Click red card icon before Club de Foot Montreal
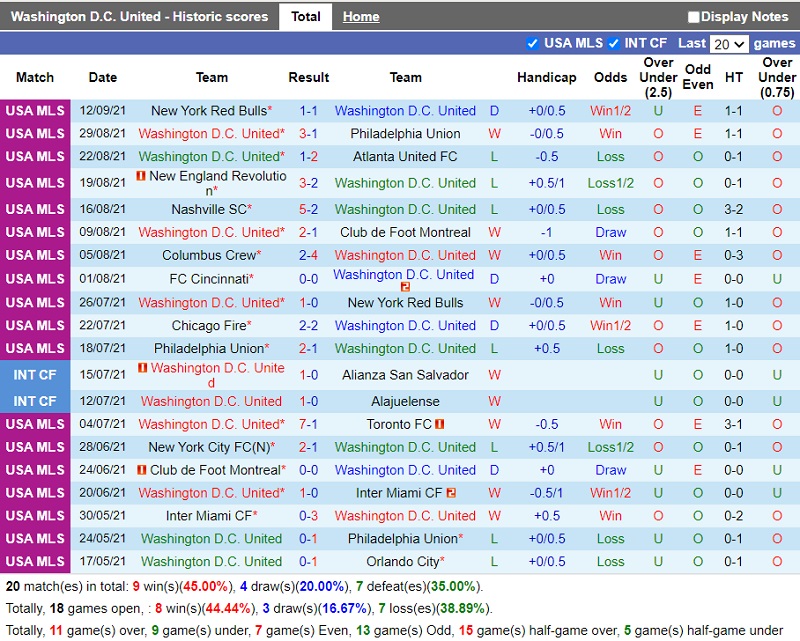 point(142,470)
